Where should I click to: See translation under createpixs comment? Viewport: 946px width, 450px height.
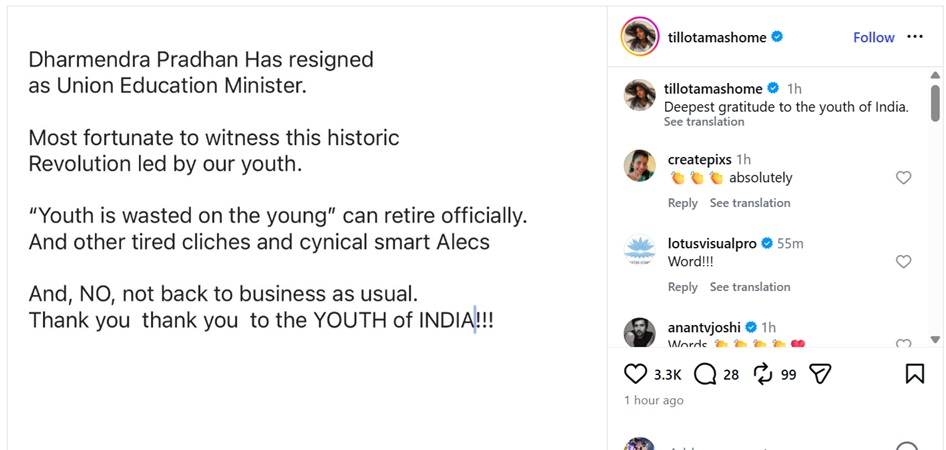pyautogui.click(x=749, y=203)
